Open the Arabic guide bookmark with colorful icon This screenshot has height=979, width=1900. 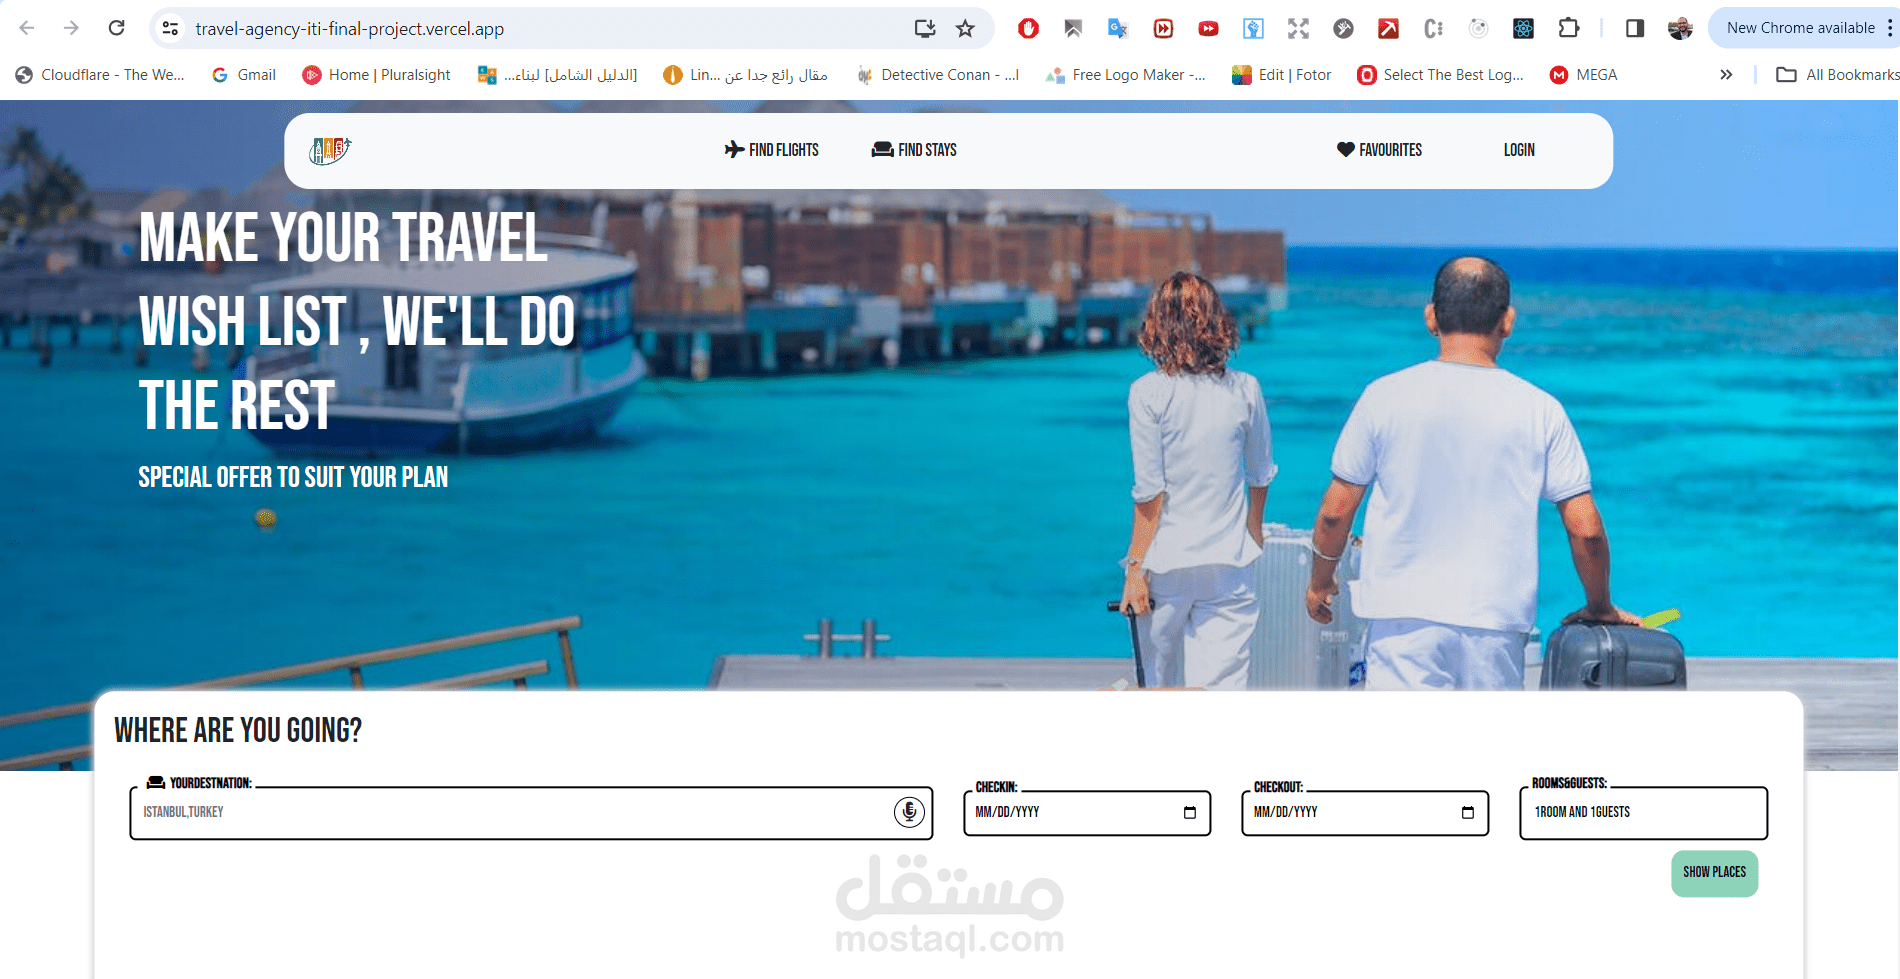[557, 75]
